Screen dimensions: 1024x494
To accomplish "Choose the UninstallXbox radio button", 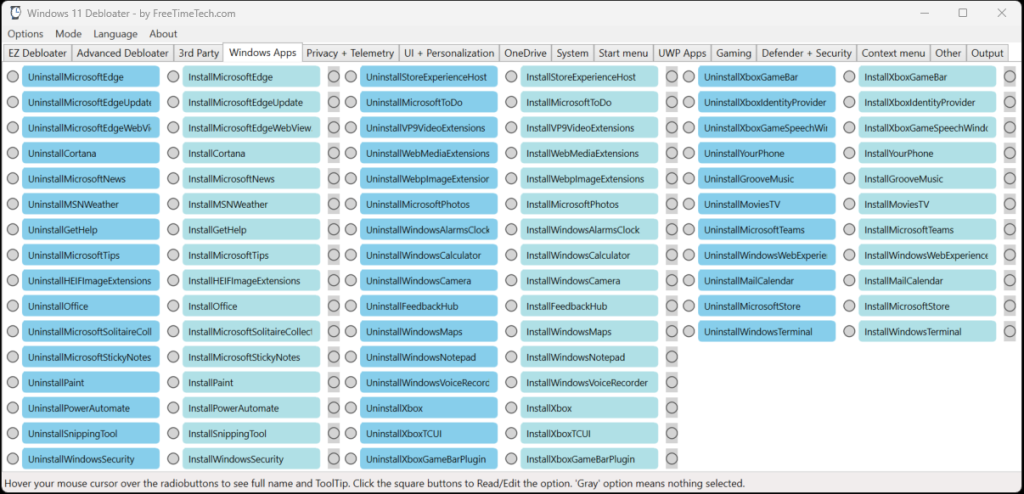I will (351, 408).
